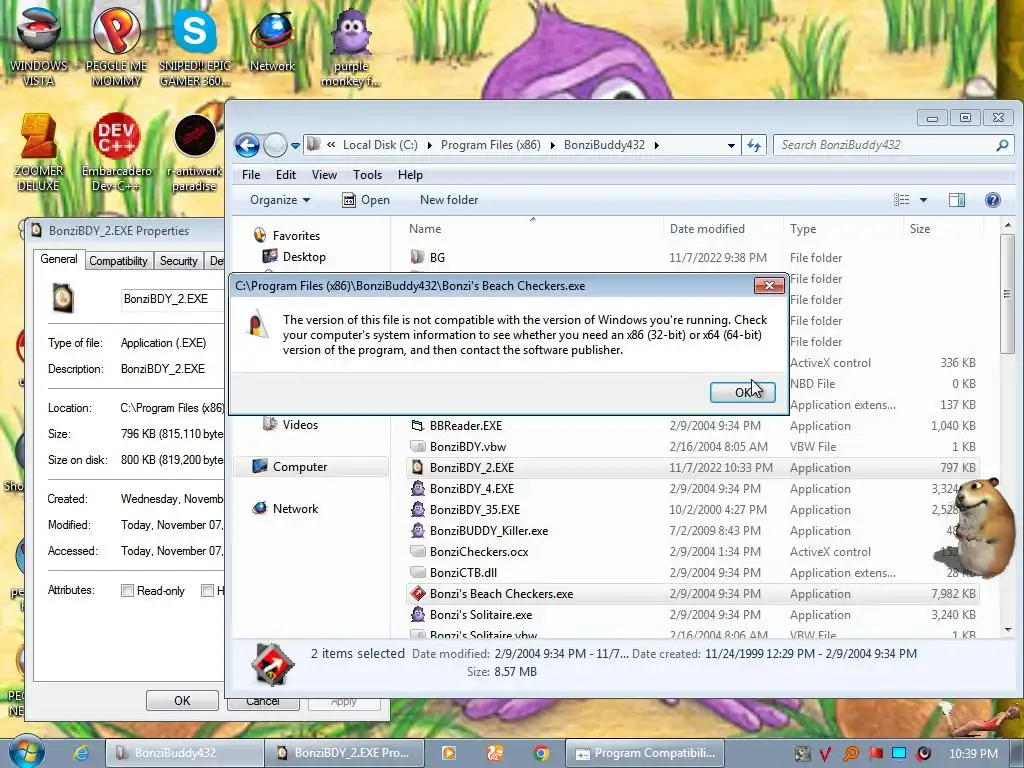Select the Embarcadero Dev-C++ desktop icon
The image size is (1024, 768).
[x=116, y=152]
